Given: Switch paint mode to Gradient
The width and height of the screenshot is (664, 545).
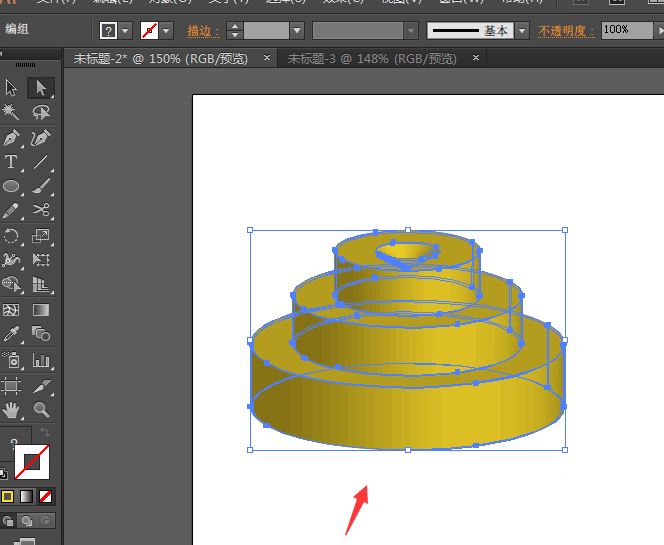Looking at the screenshot, I should pyautogui.click(x=27, y=496).
